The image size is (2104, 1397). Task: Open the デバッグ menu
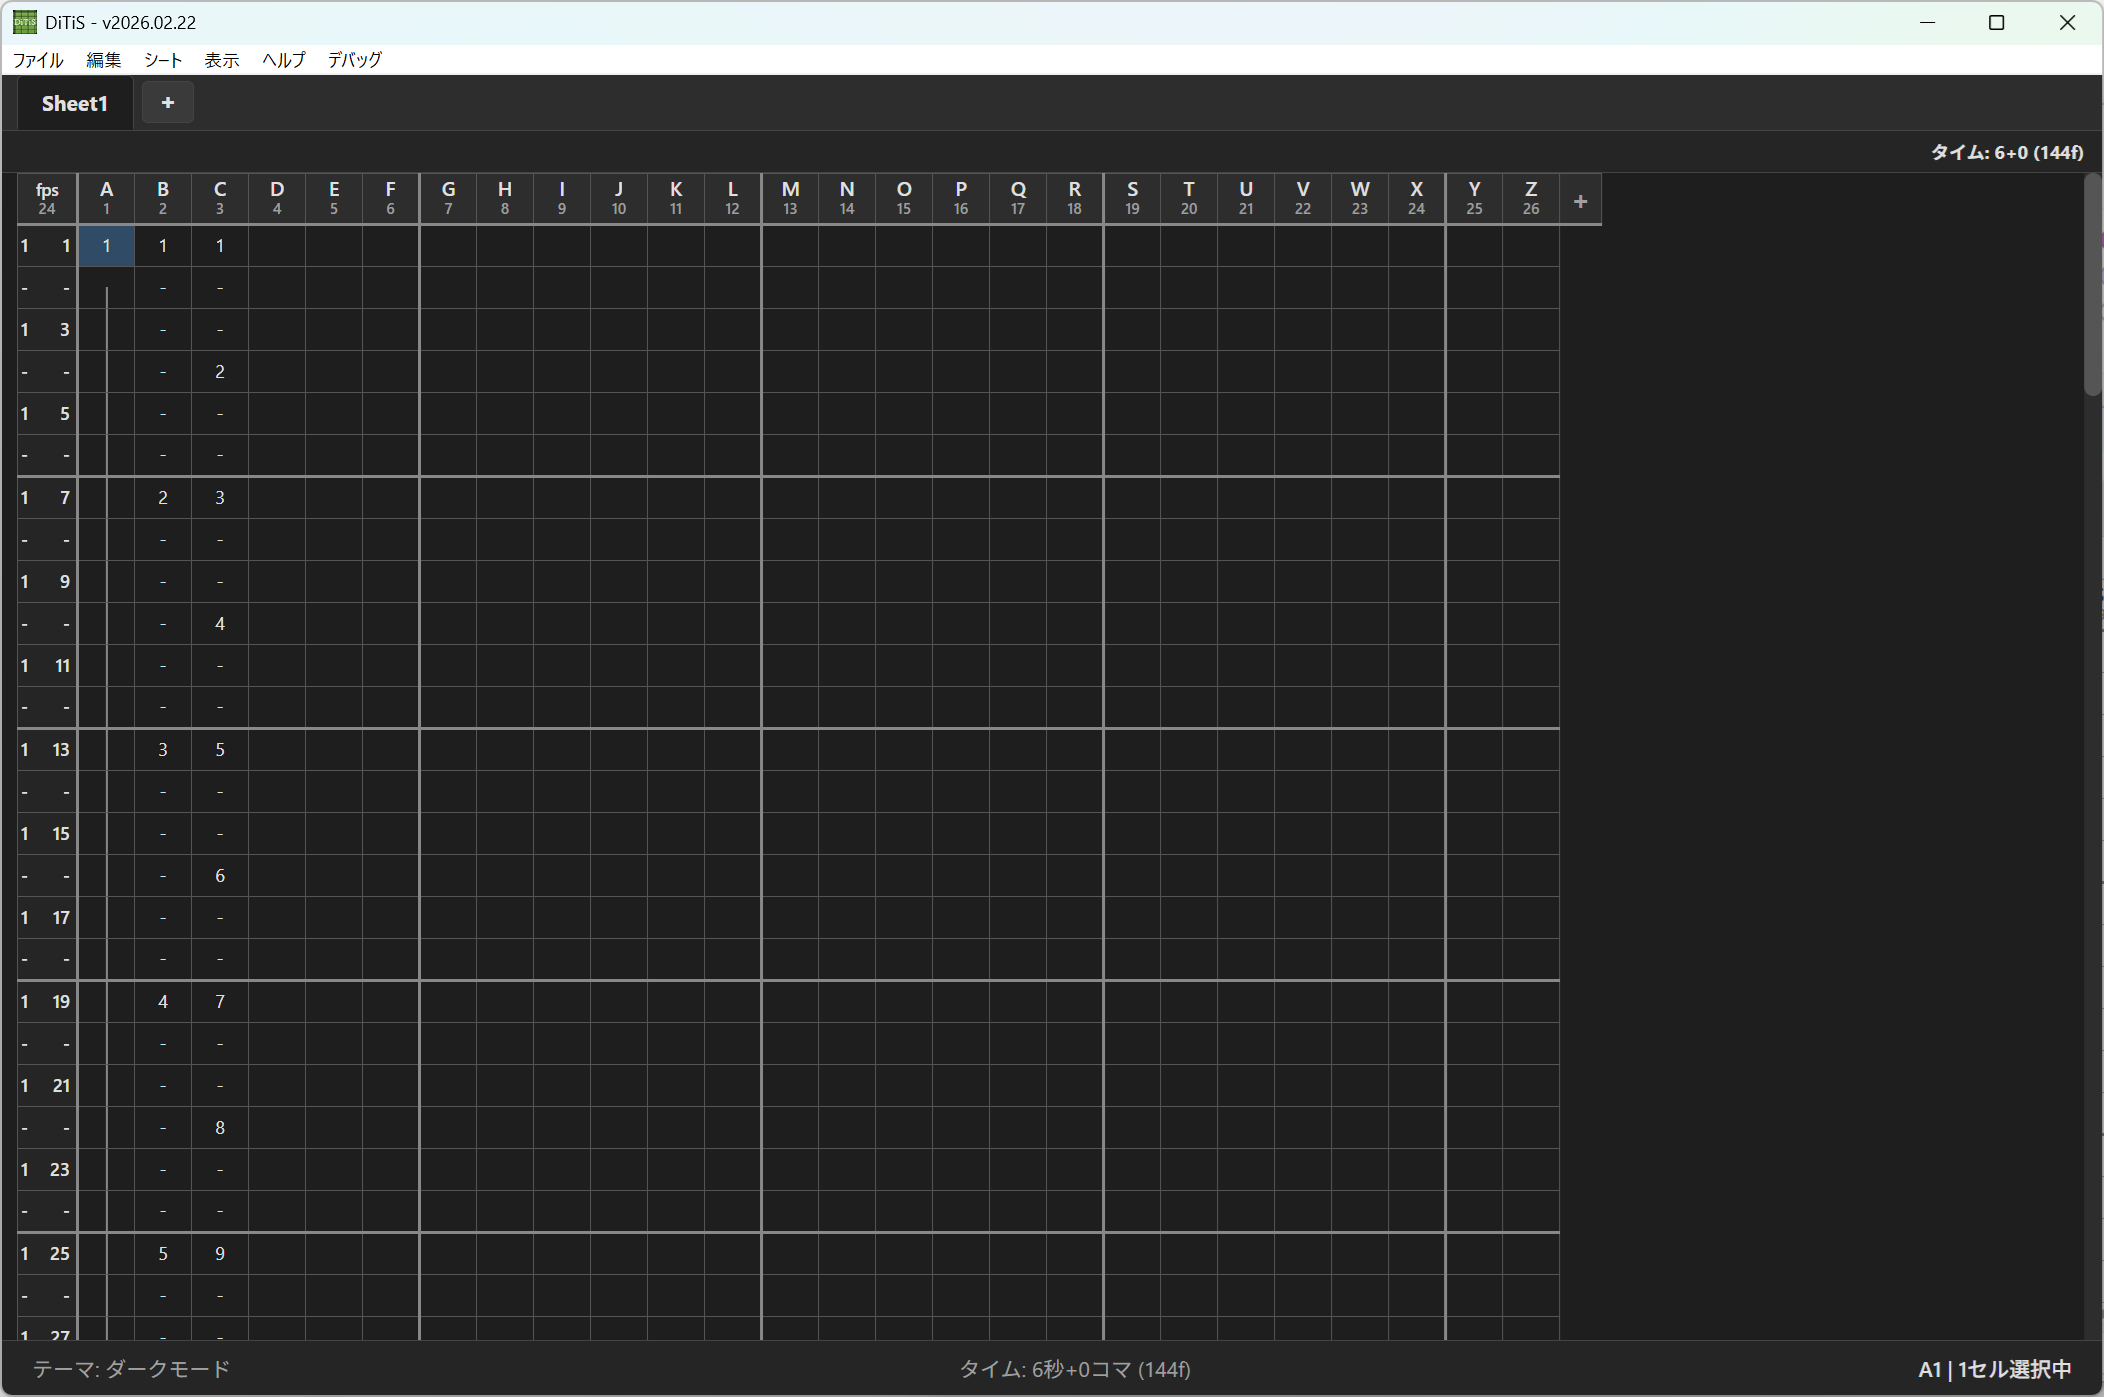coord(355,60)
